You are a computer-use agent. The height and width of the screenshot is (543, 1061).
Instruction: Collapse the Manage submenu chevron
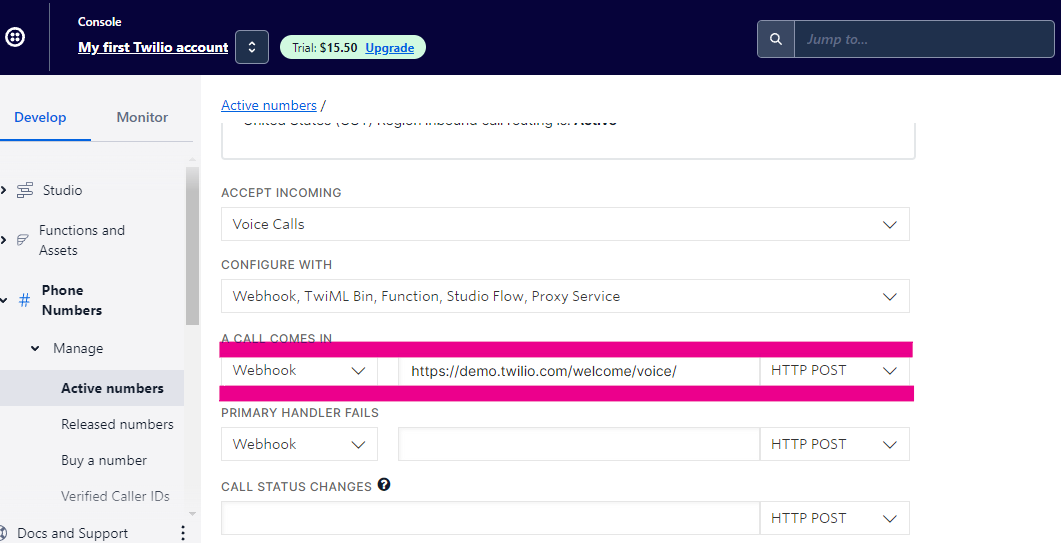pos(35,349)
